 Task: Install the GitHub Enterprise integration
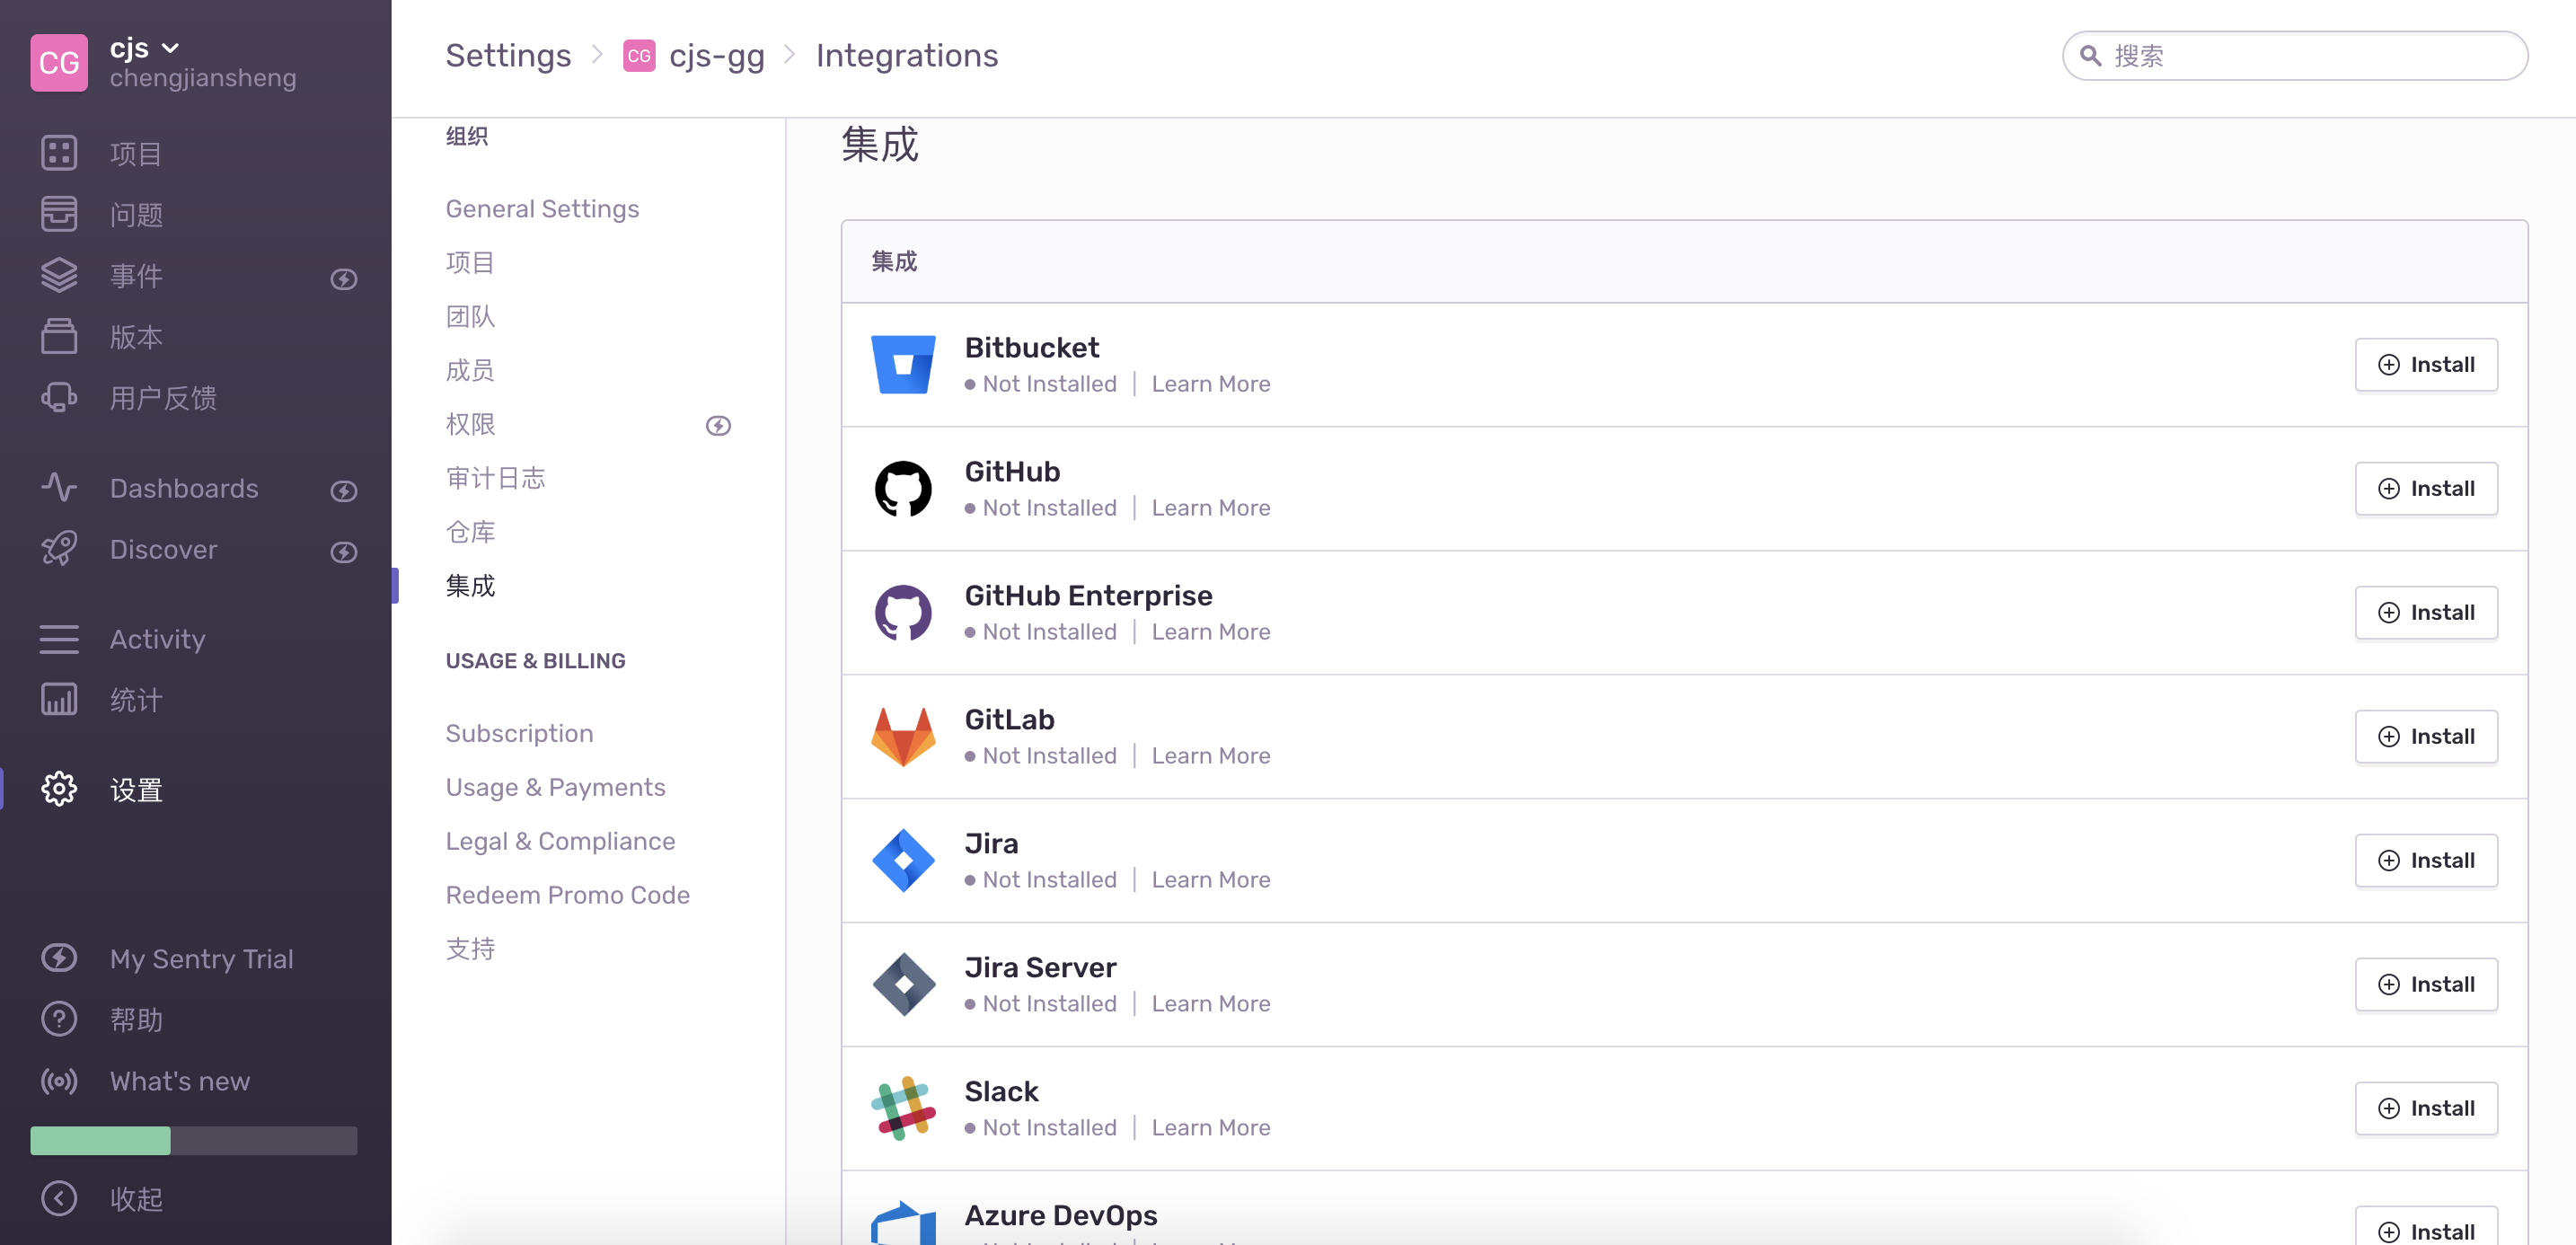[x=2425, y=612]
